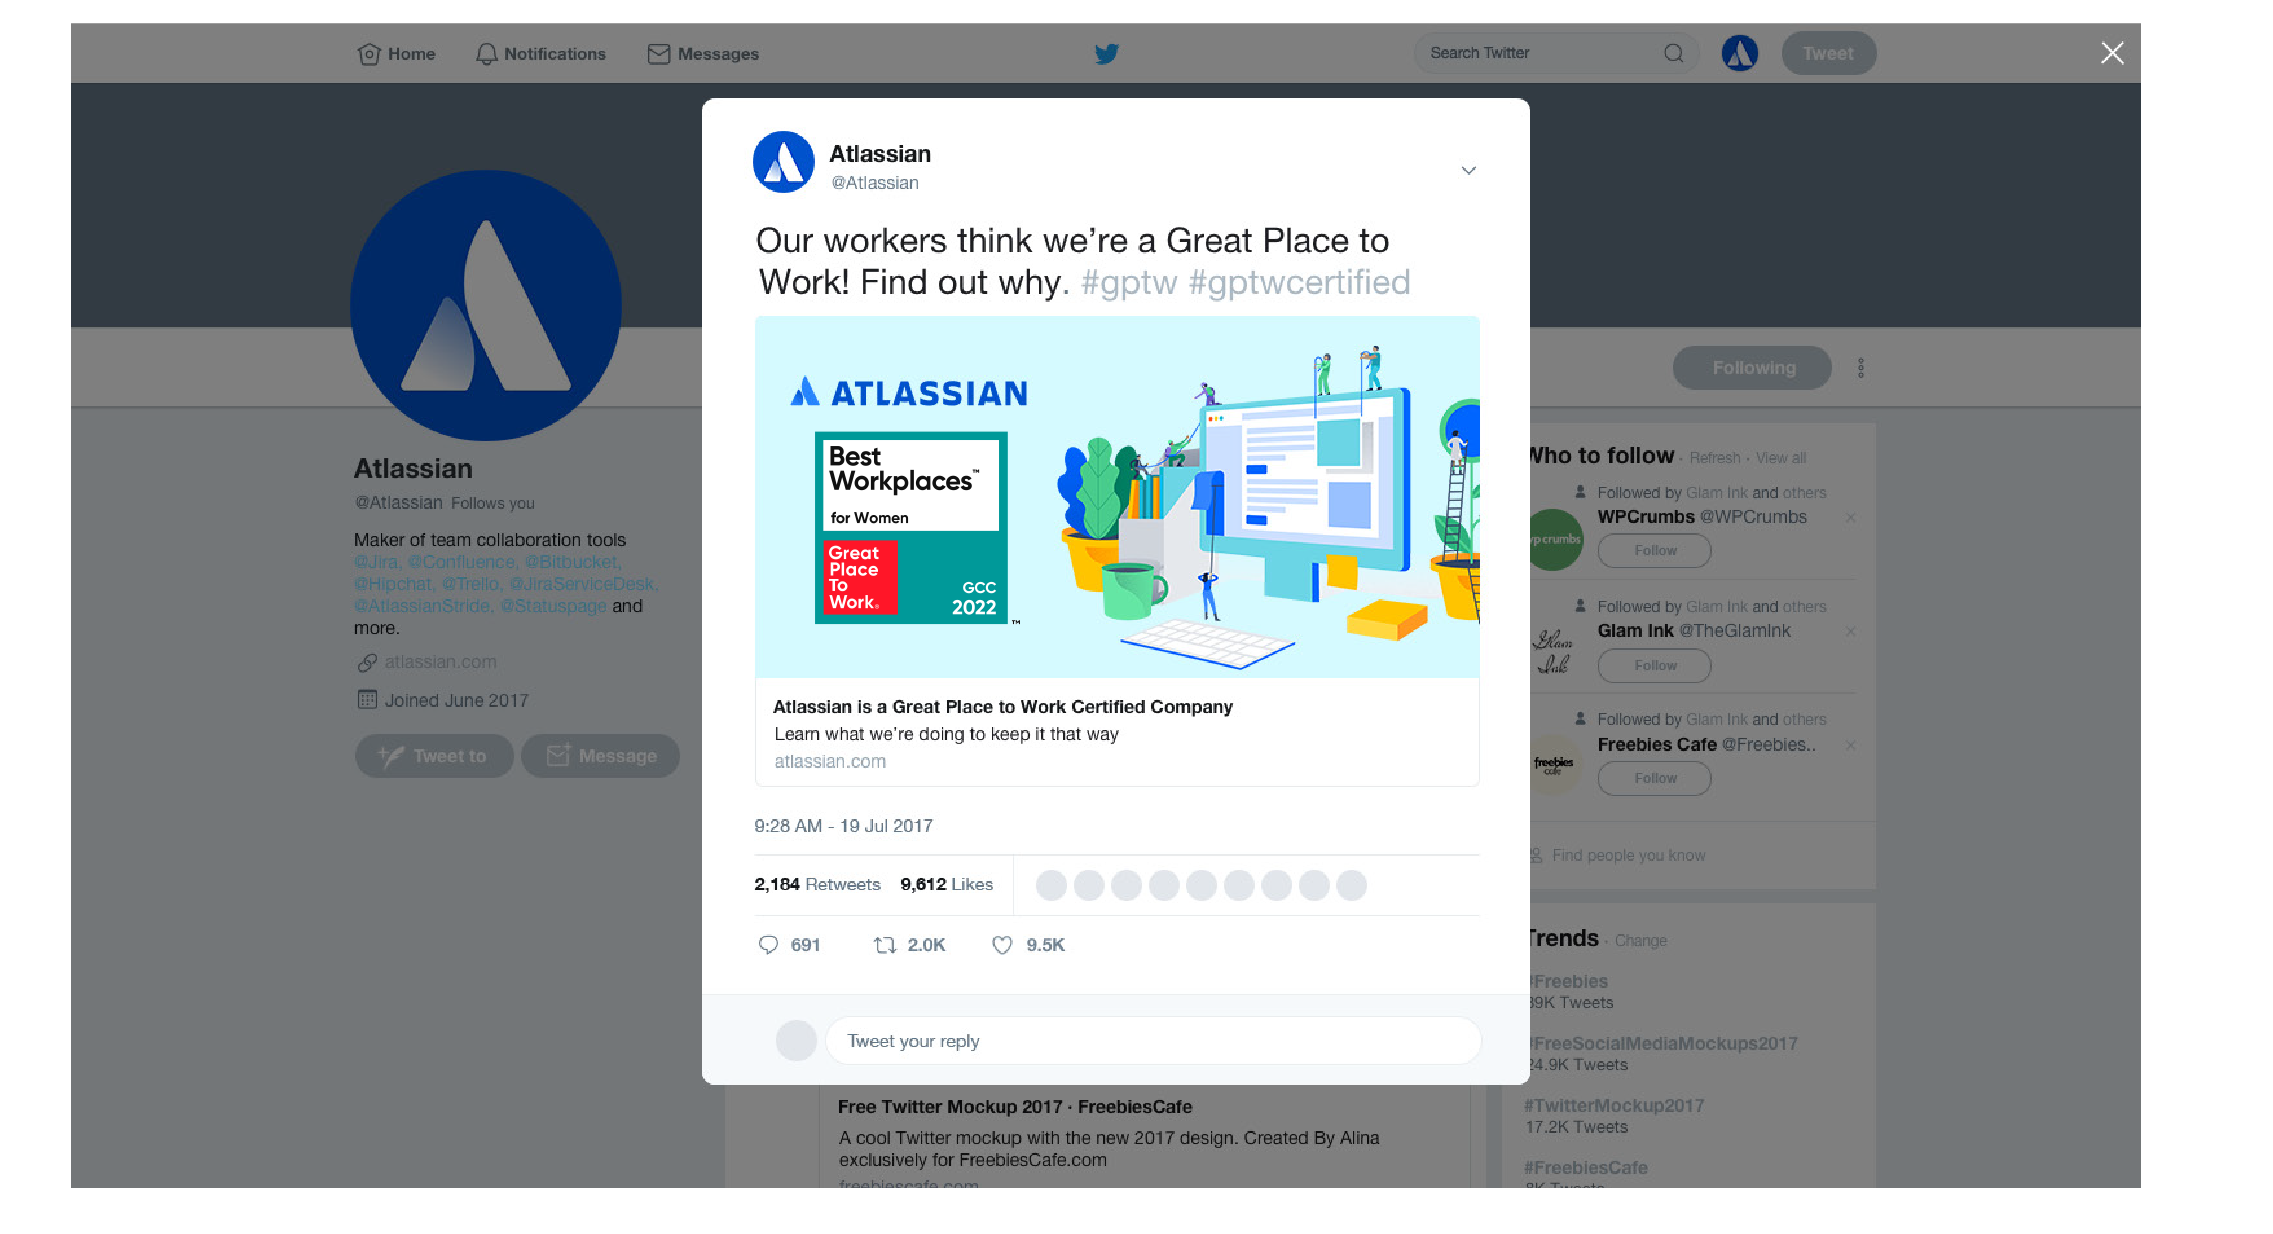Click Atlassian avatar in tweet header

click(x=784, y=162)
